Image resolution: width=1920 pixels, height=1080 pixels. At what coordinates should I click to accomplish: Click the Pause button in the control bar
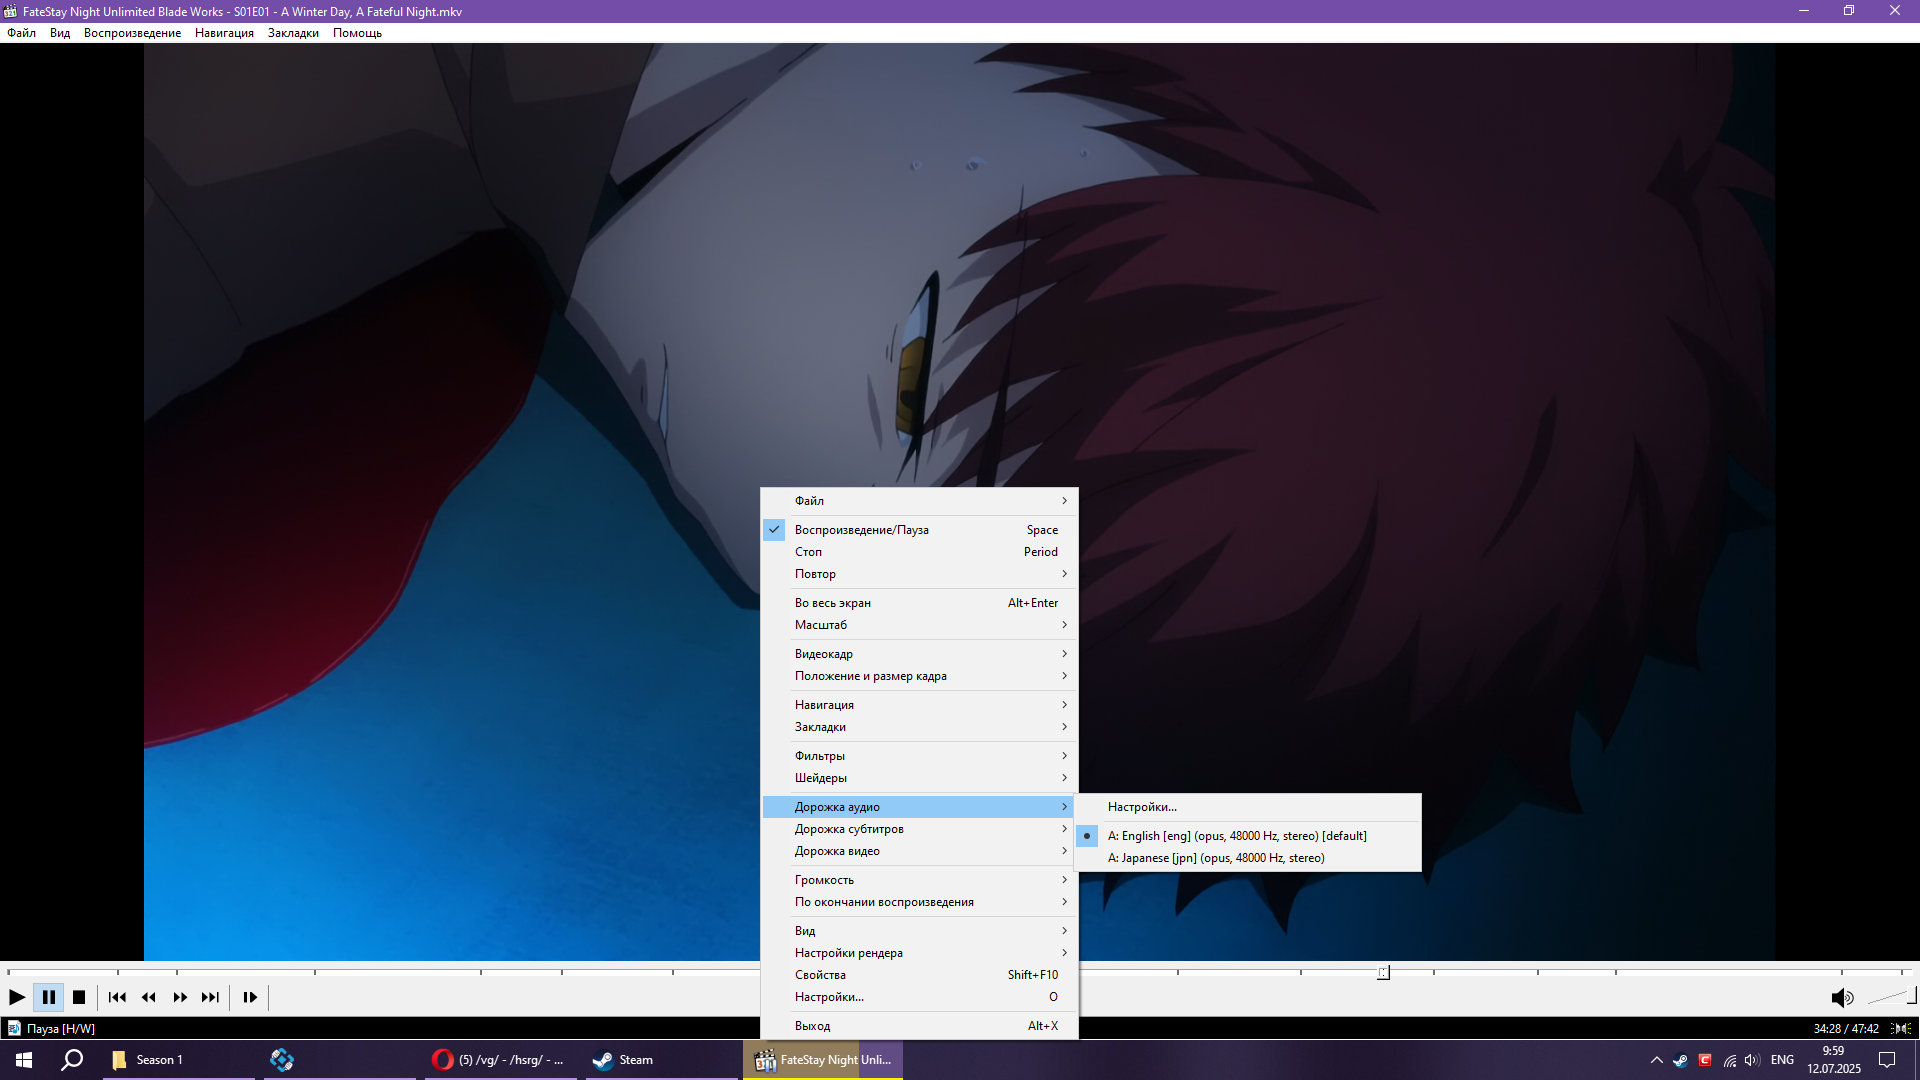pyautogui.click(x=48, y=997)
